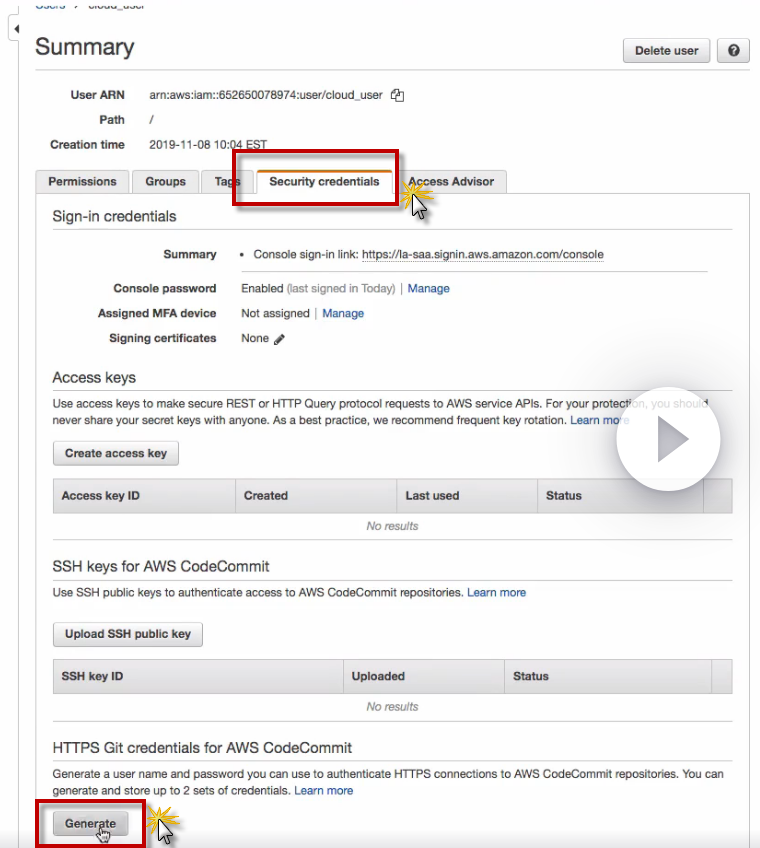Open the console sign-in link URL
The height and width of the screenshot is (848, 760).
click(482, 254)
